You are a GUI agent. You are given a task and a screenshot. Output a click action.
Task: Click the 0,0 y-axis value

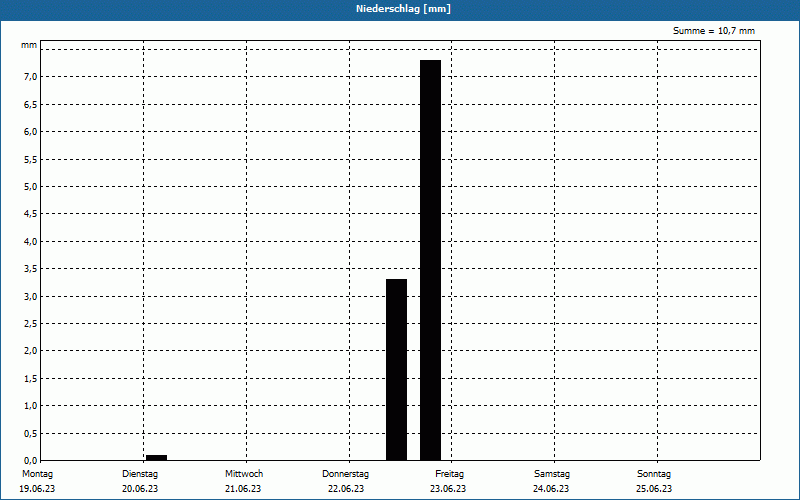tap(31, 461)
